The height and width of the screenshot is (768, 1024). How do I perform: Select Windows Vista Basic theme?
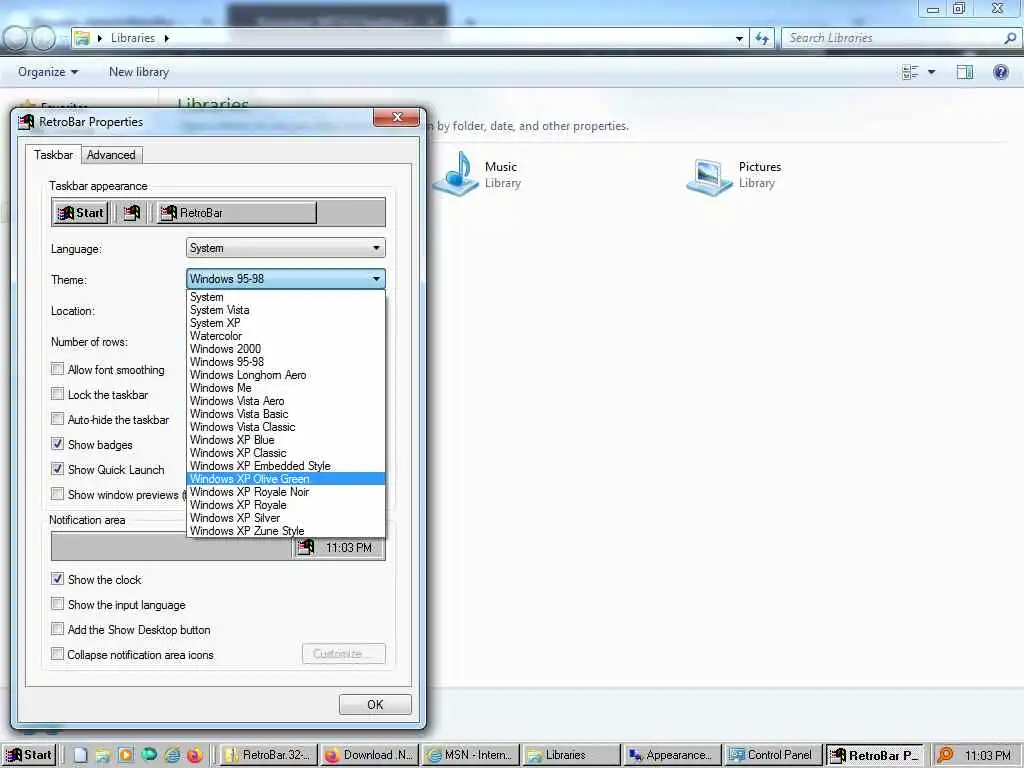pyautogui.click(x=285, y=414)
